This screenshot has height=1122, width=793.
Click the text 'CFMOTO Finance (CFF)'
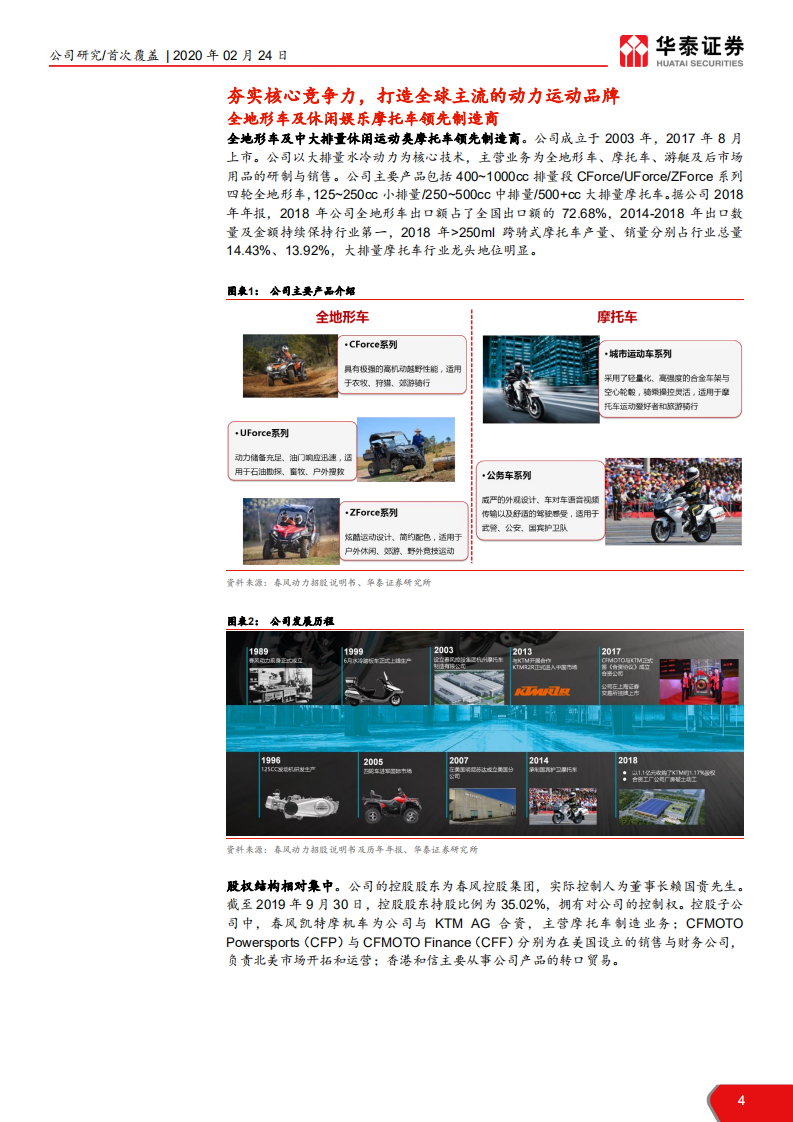pyautogui.click(x=439, y=942)
